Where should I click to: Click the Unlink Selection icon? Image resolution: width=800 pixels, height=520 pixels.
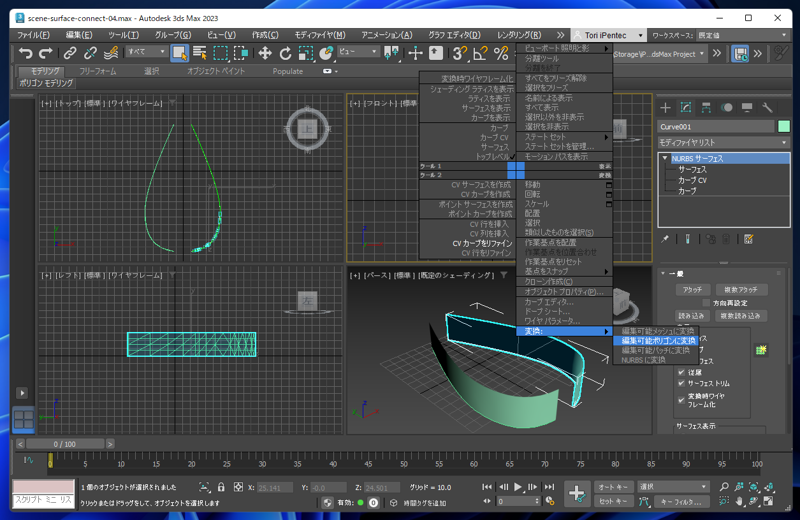point(90,53)
